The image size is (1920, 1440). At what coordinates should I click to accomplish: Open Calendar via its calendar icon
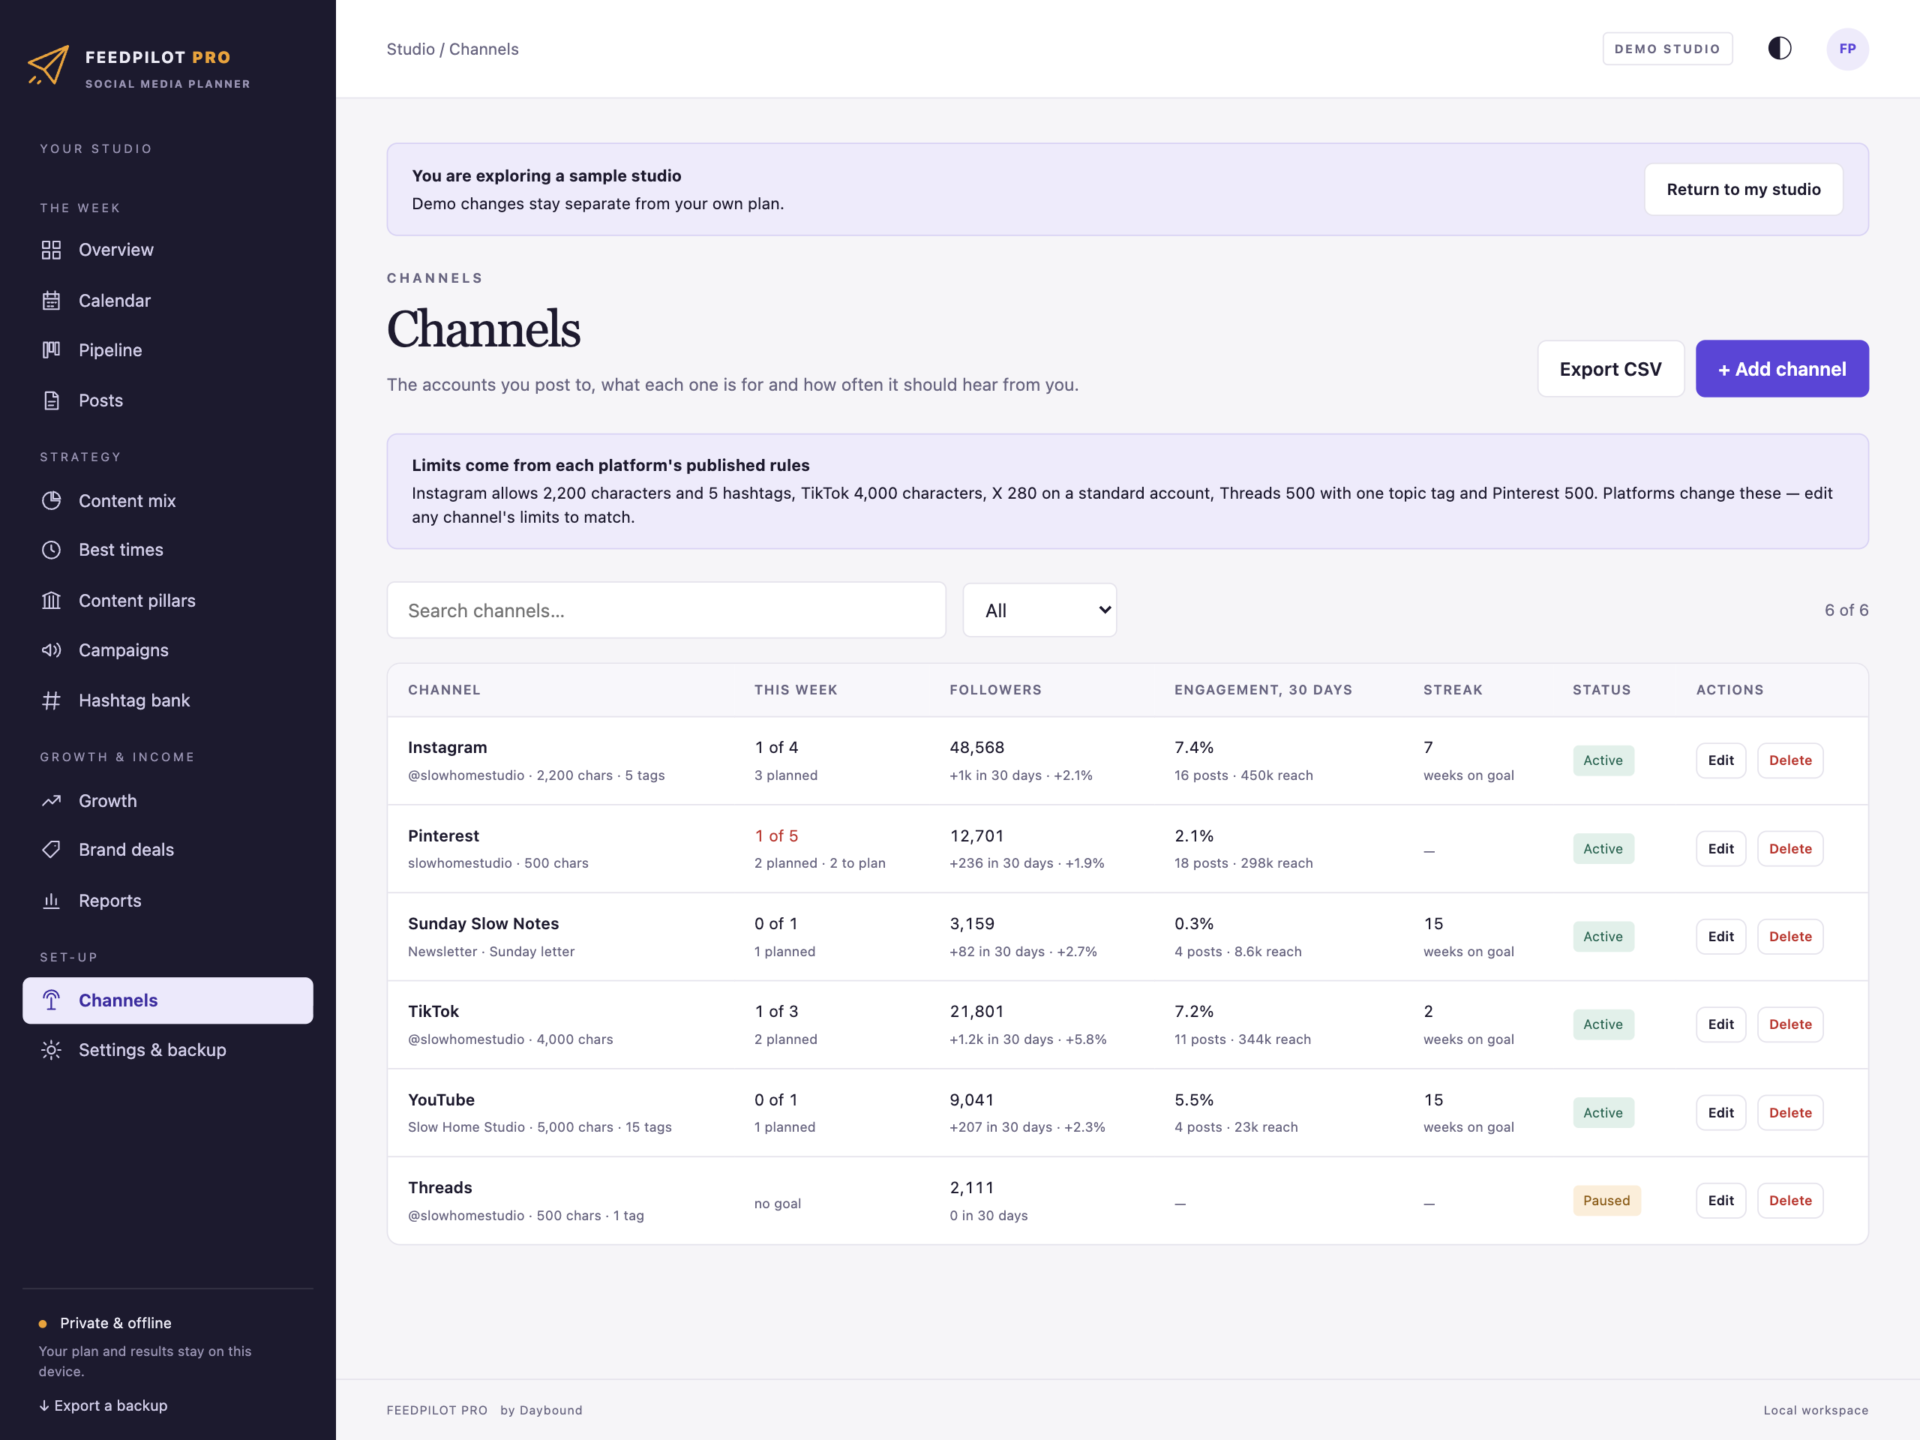coord(51,300)
